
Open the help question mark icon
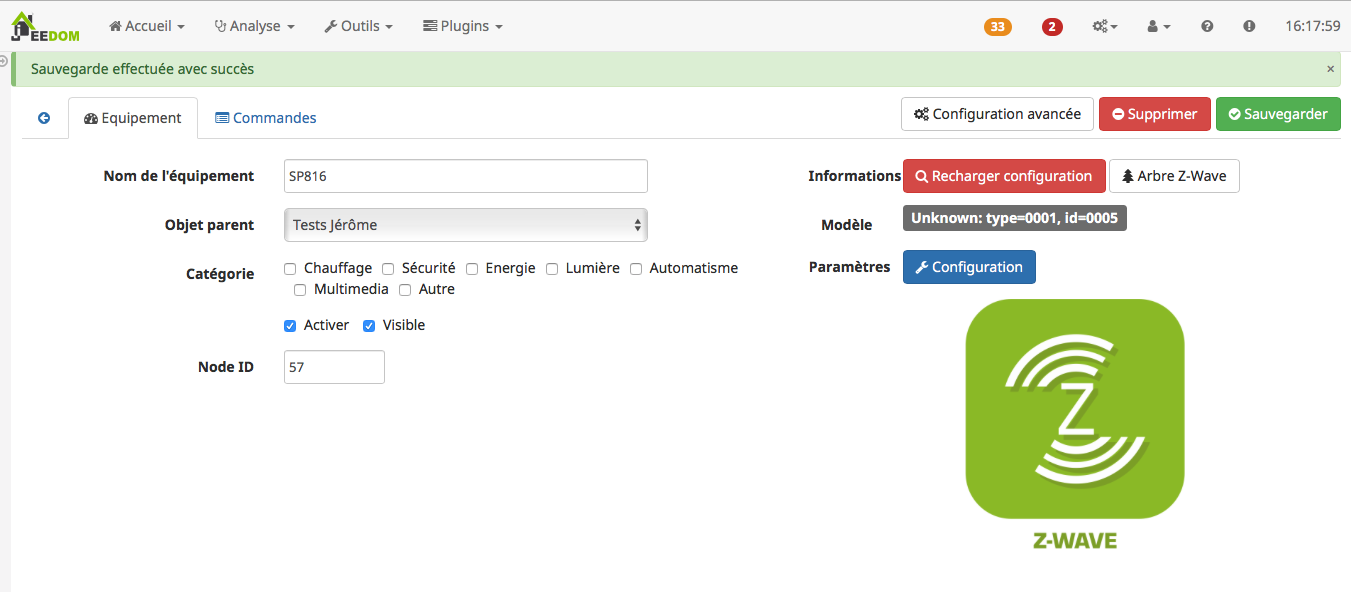pyautogui.click(x=1207, y=27)
